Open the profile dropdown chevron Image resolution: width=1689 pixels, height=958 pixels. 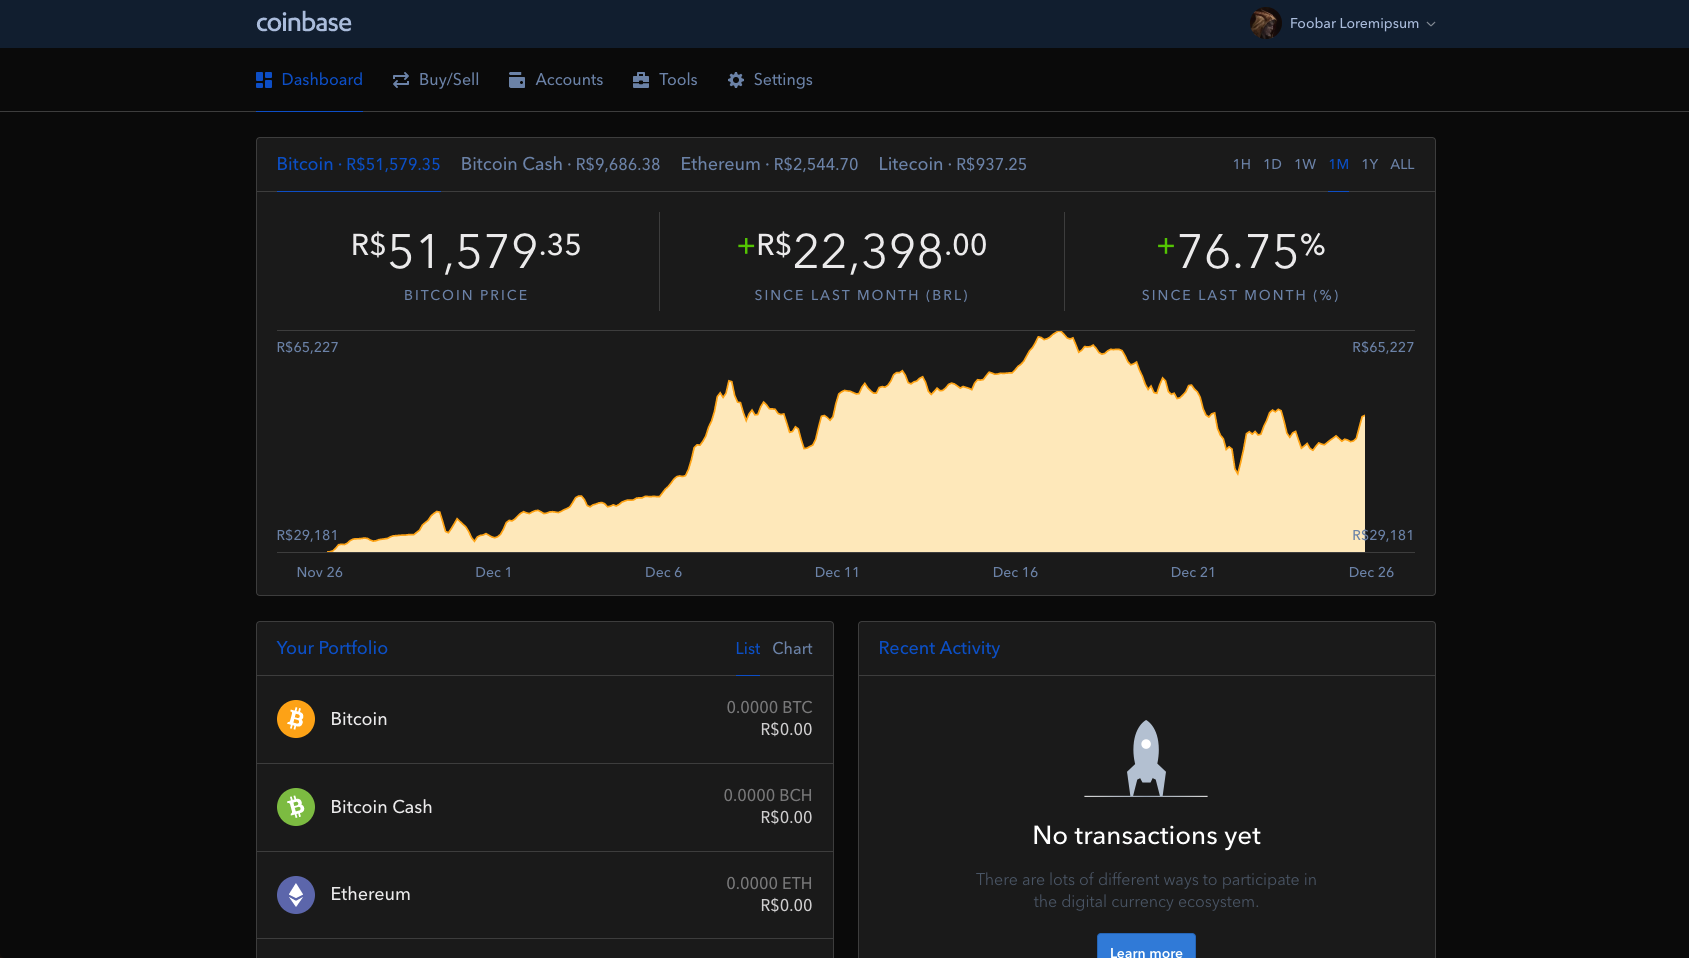(x=1432, y=23)
